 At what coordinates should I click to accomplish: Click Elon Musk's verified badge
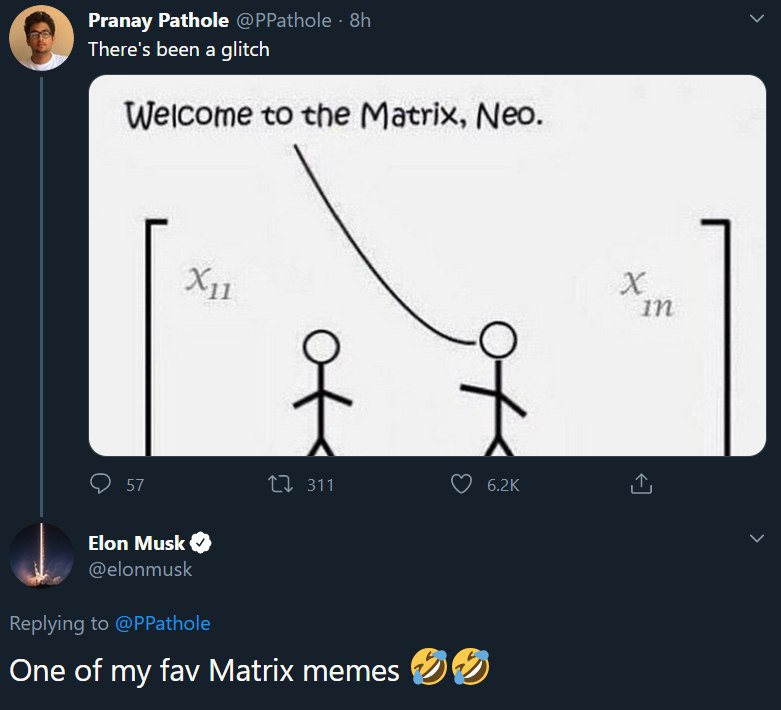tap(201, 543)
